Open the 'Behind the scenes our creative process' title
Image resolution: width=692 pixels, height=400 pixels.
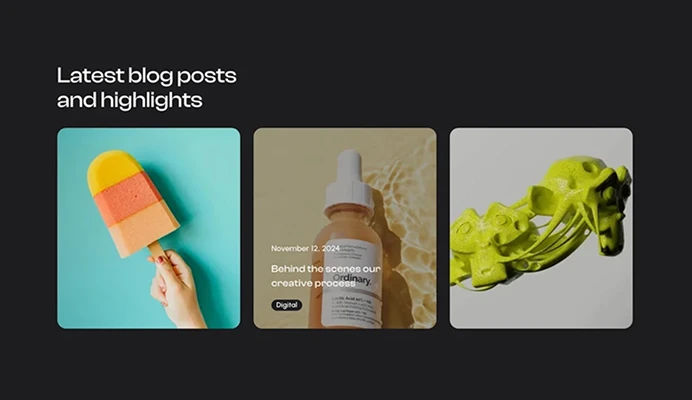326,276
